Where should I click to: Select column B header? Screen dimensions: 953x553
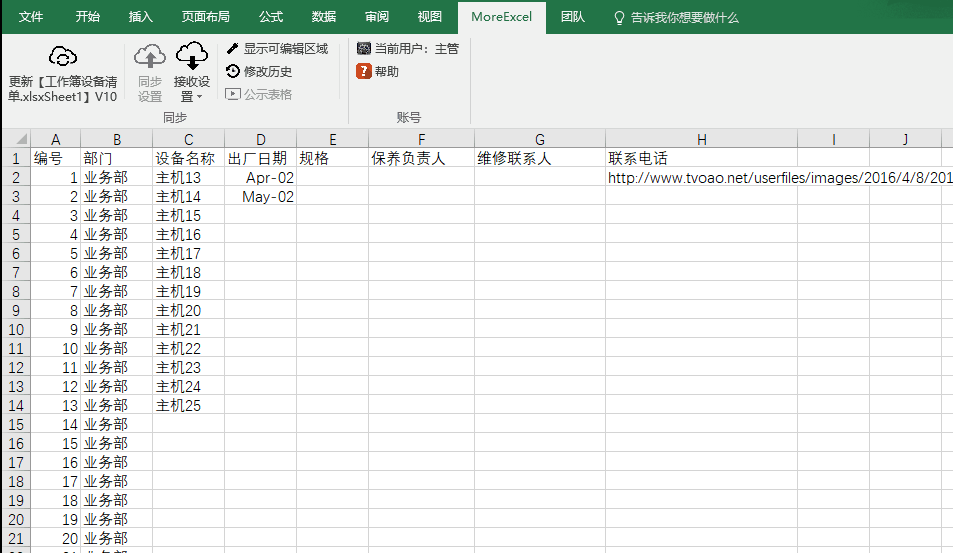117,139
